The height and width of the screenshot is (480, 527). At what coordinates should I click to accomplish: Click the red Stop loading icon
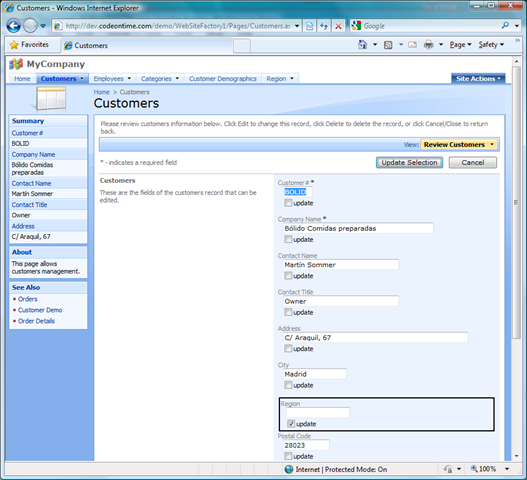click(x=338, y=26)
